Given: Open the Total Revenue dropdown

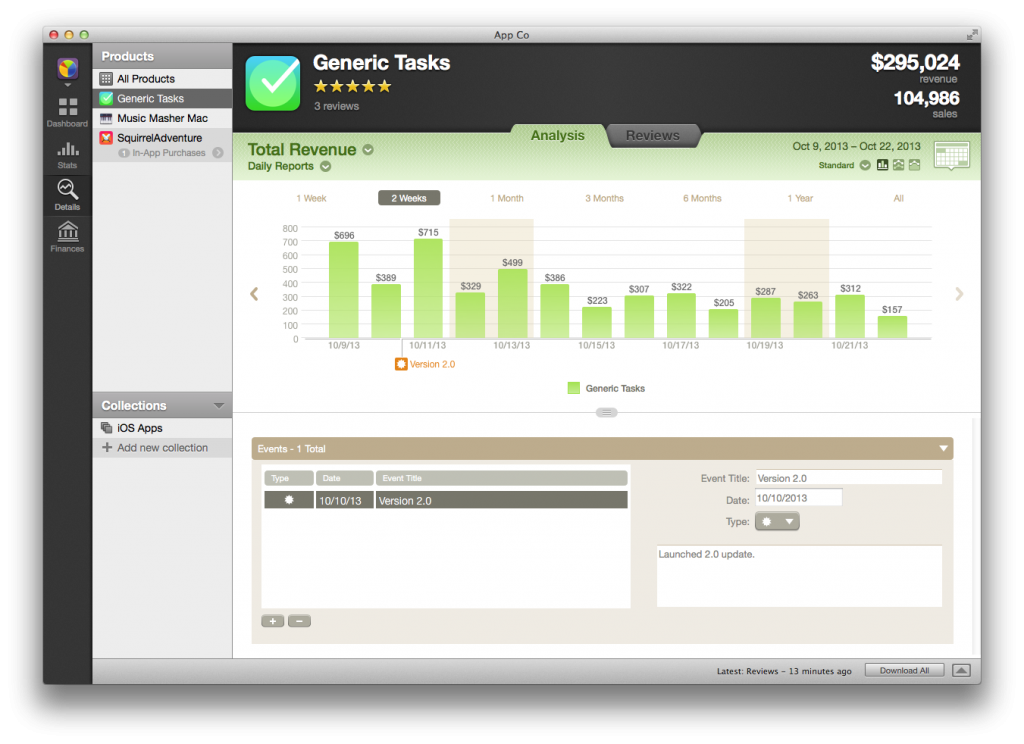Looking at the screenshot, I should pos(368,150).
